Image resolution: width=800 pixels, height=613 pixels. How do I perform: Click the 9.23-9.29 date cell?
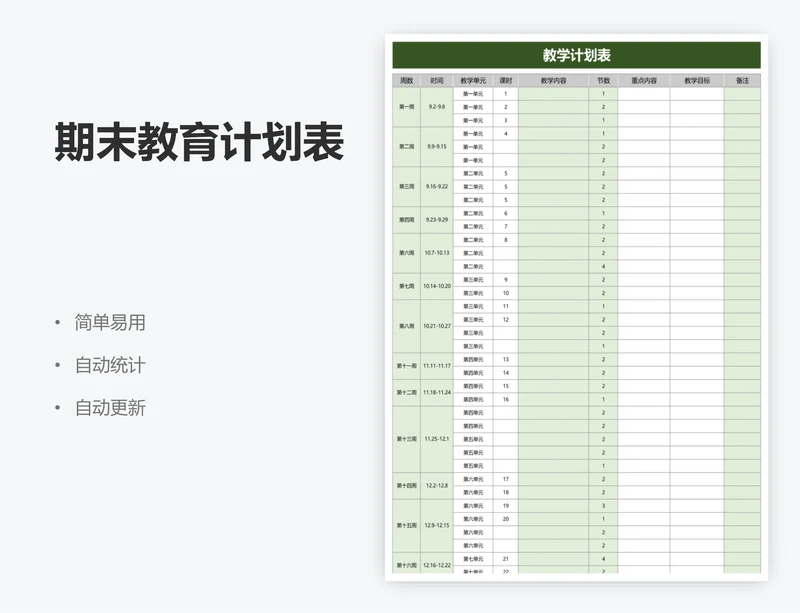437,220
